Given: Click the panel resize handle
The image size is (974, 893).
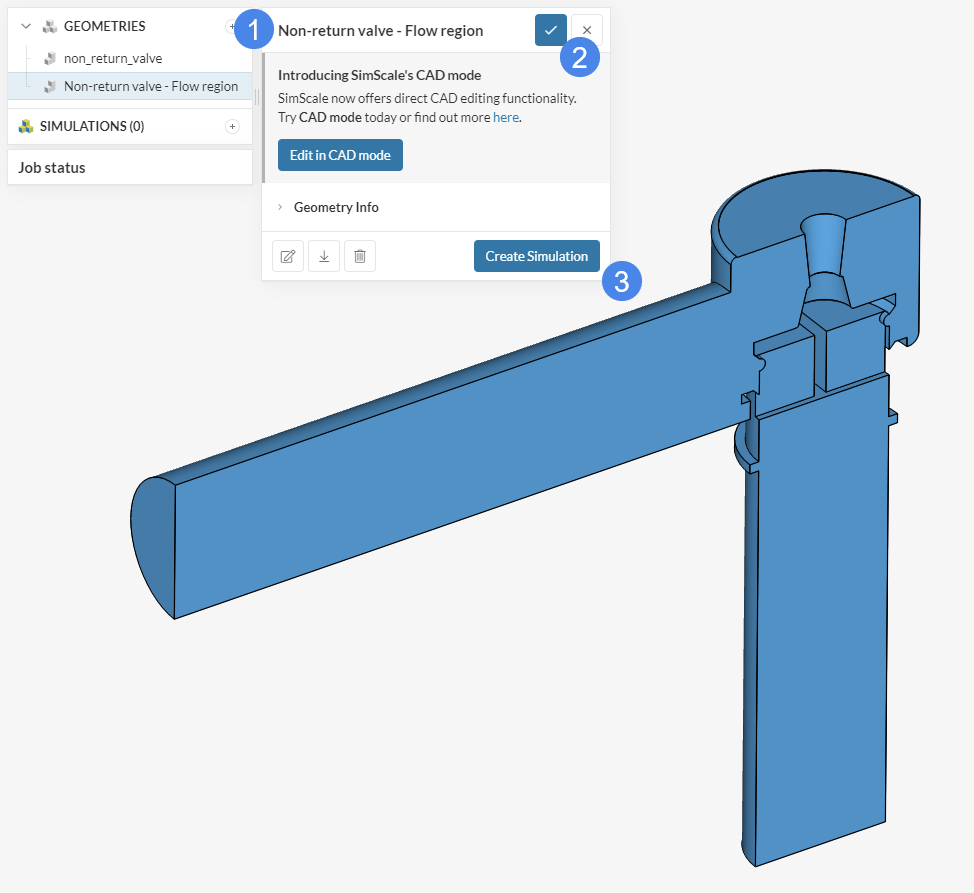Looking at the screenshot, I should (257, 96).
